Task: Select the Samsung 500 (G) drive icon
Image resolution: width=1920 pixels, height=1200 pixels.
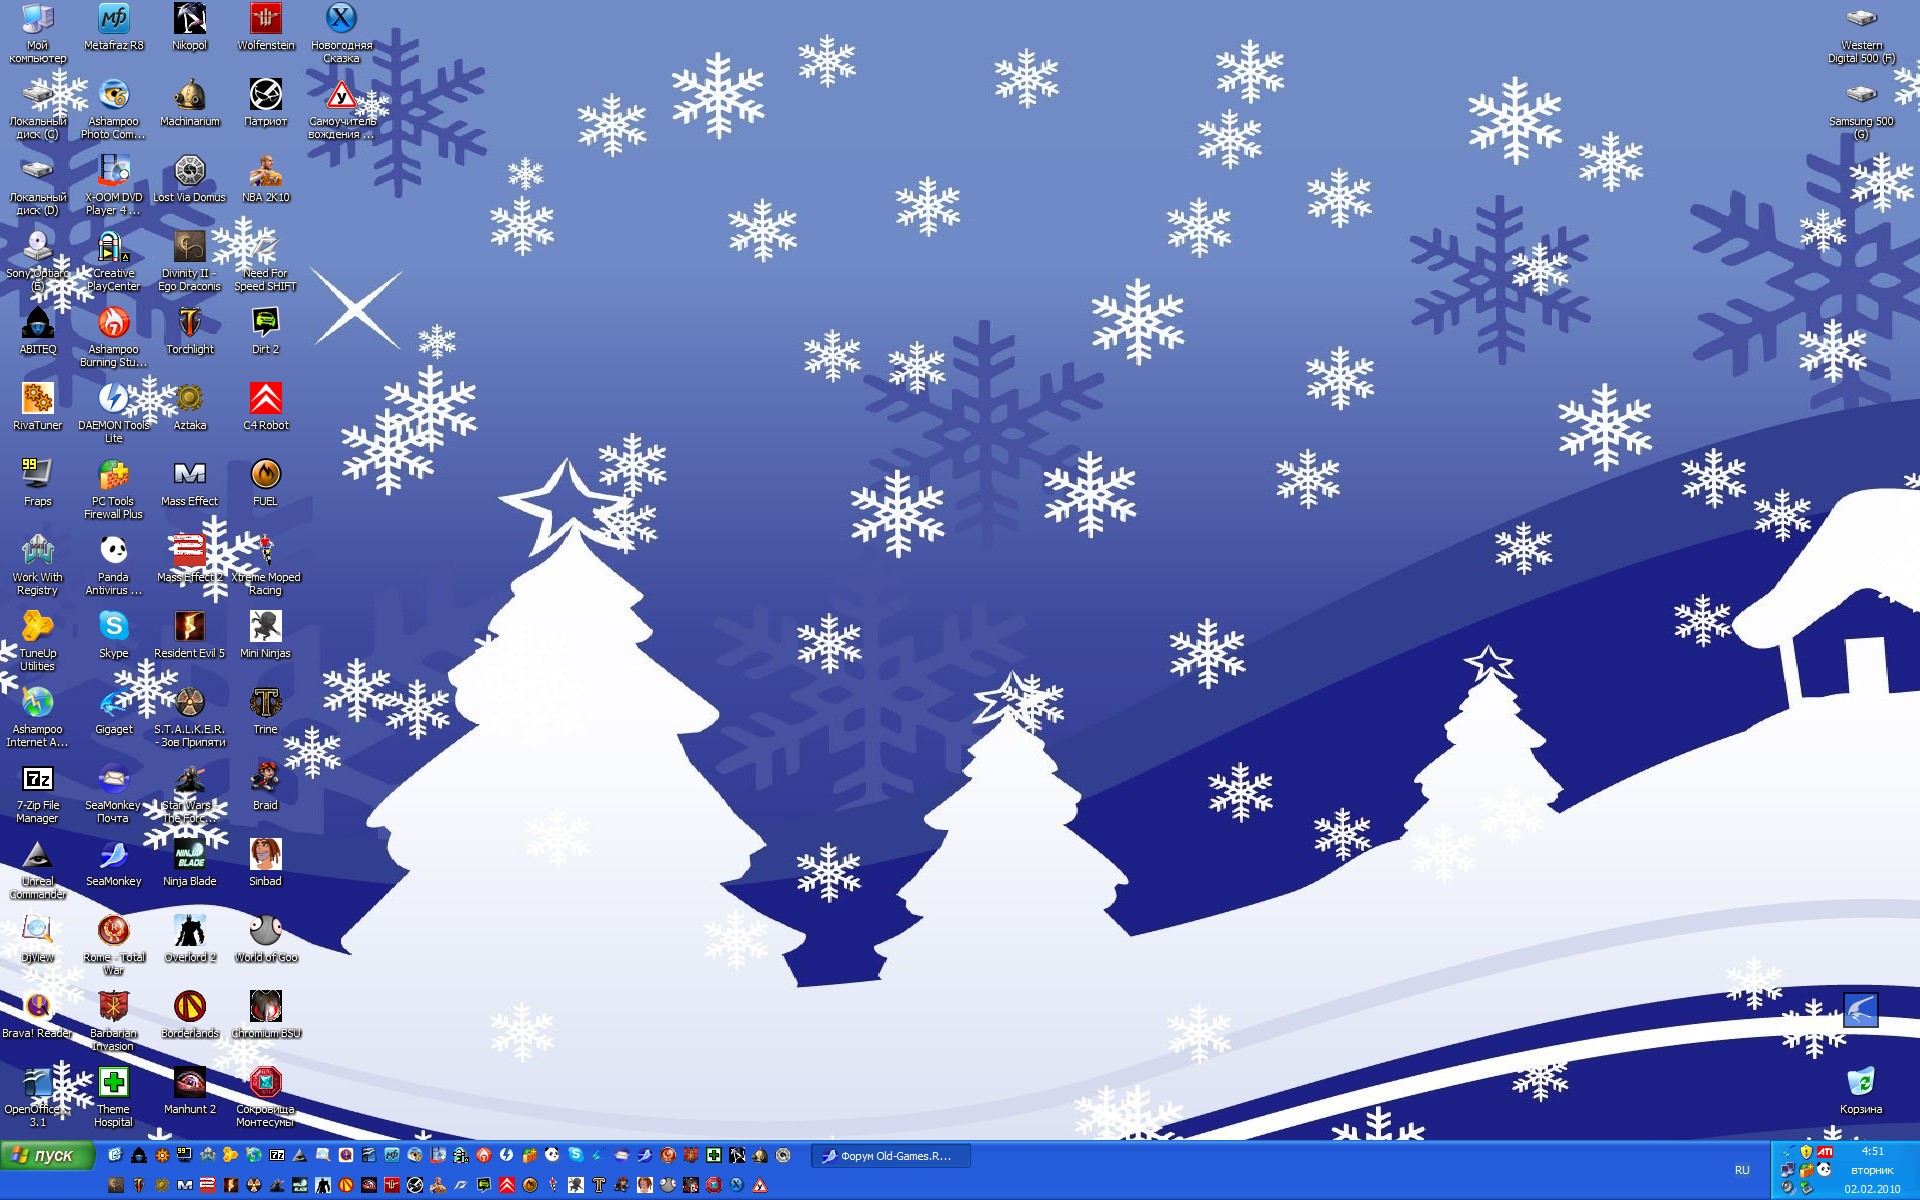Action: pos(1861,95)
